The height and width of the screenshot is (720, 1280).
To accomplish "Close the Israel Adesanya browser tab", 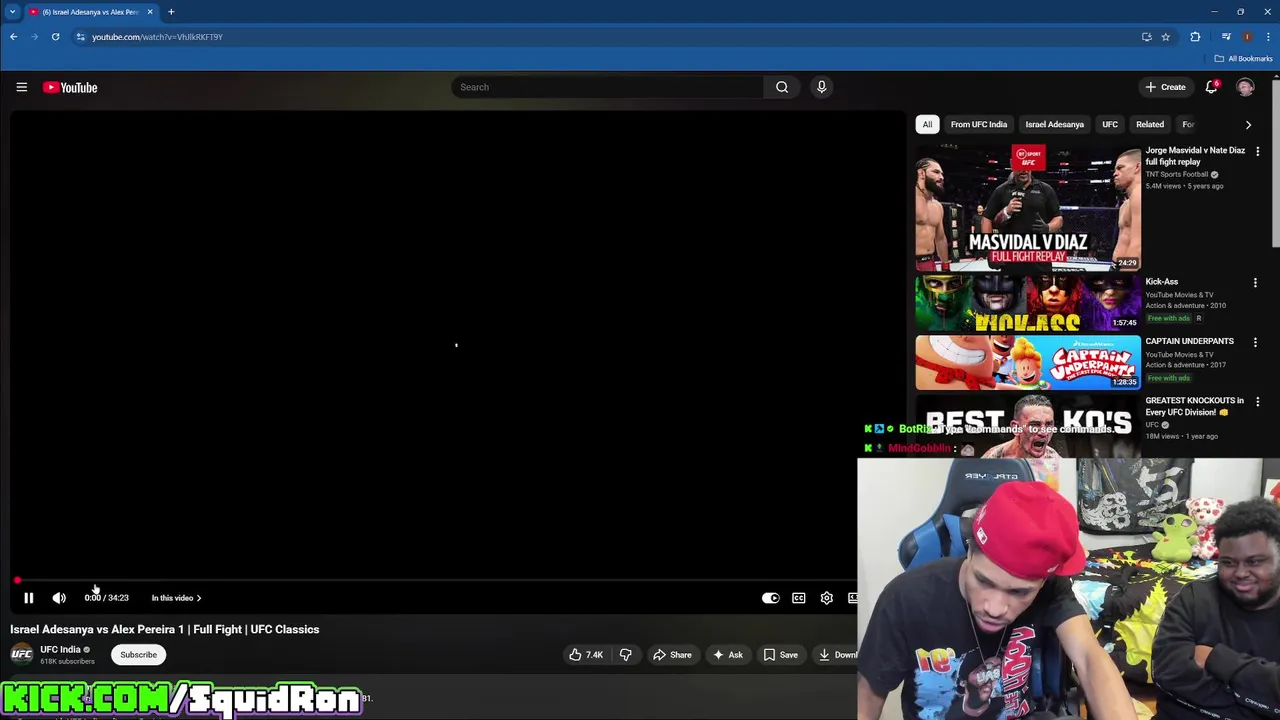I will click(x=150, y=12).
